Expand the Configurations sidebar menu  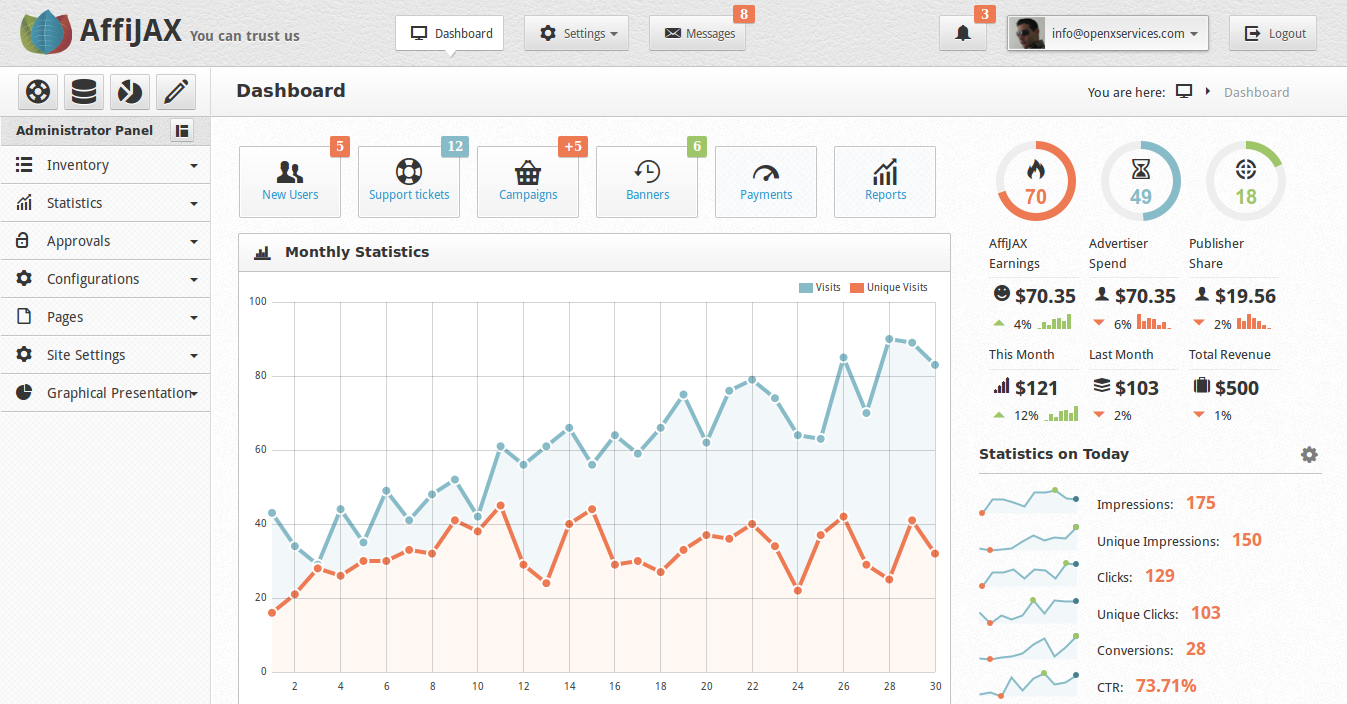[x=105, y=279]
